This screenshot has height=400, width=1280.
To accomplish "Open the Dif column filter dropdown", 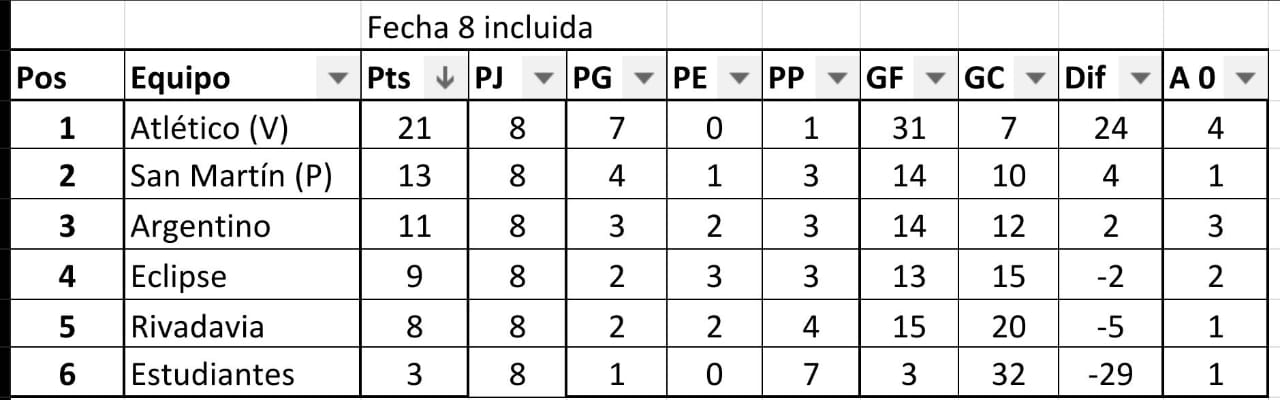I will (1139, 79).
